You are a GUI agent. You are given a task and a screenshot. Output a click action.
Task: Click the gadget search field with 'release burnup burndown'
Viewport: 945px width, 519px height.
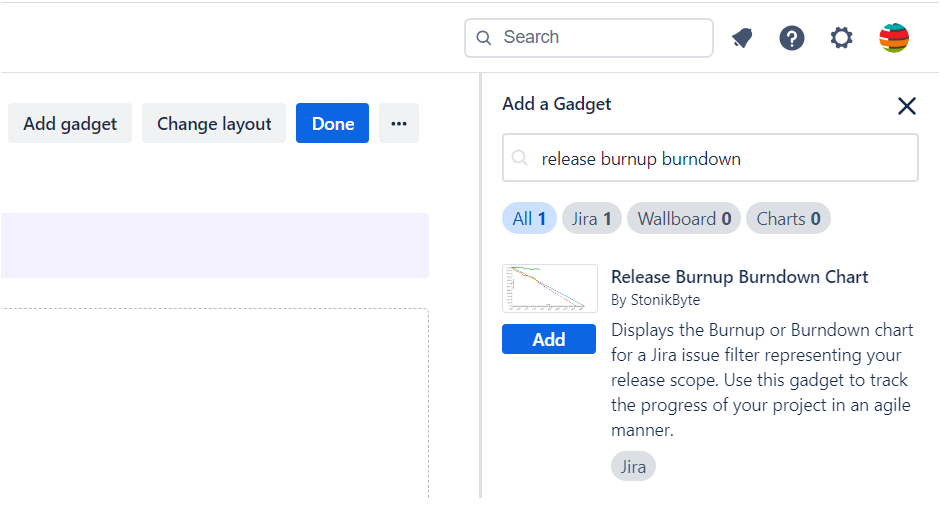(710, 158)
